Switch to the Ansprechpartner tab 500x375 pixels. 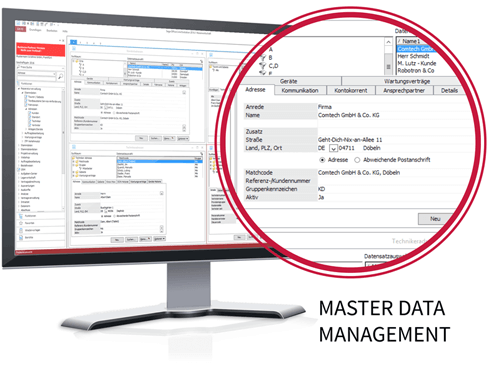(404, 90)
